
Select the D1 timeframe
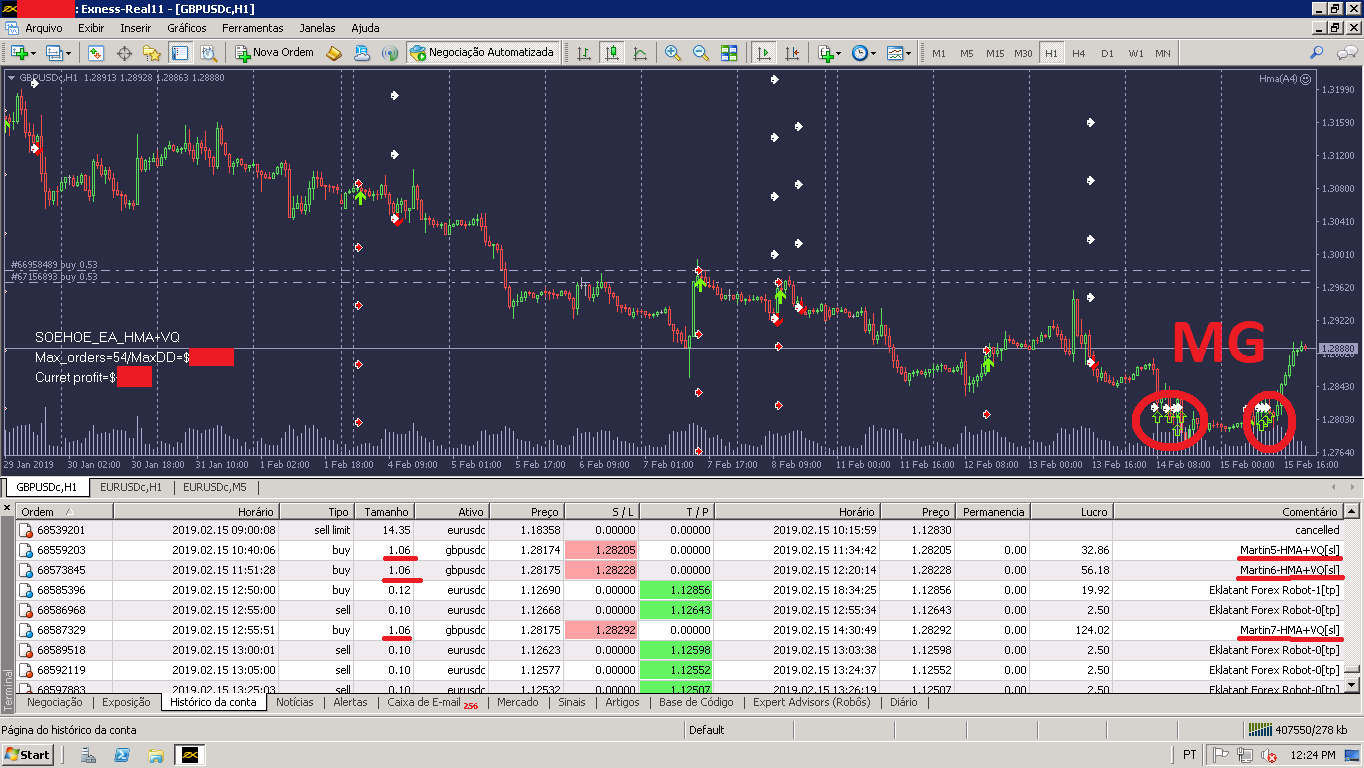(x=1107, y=53)
